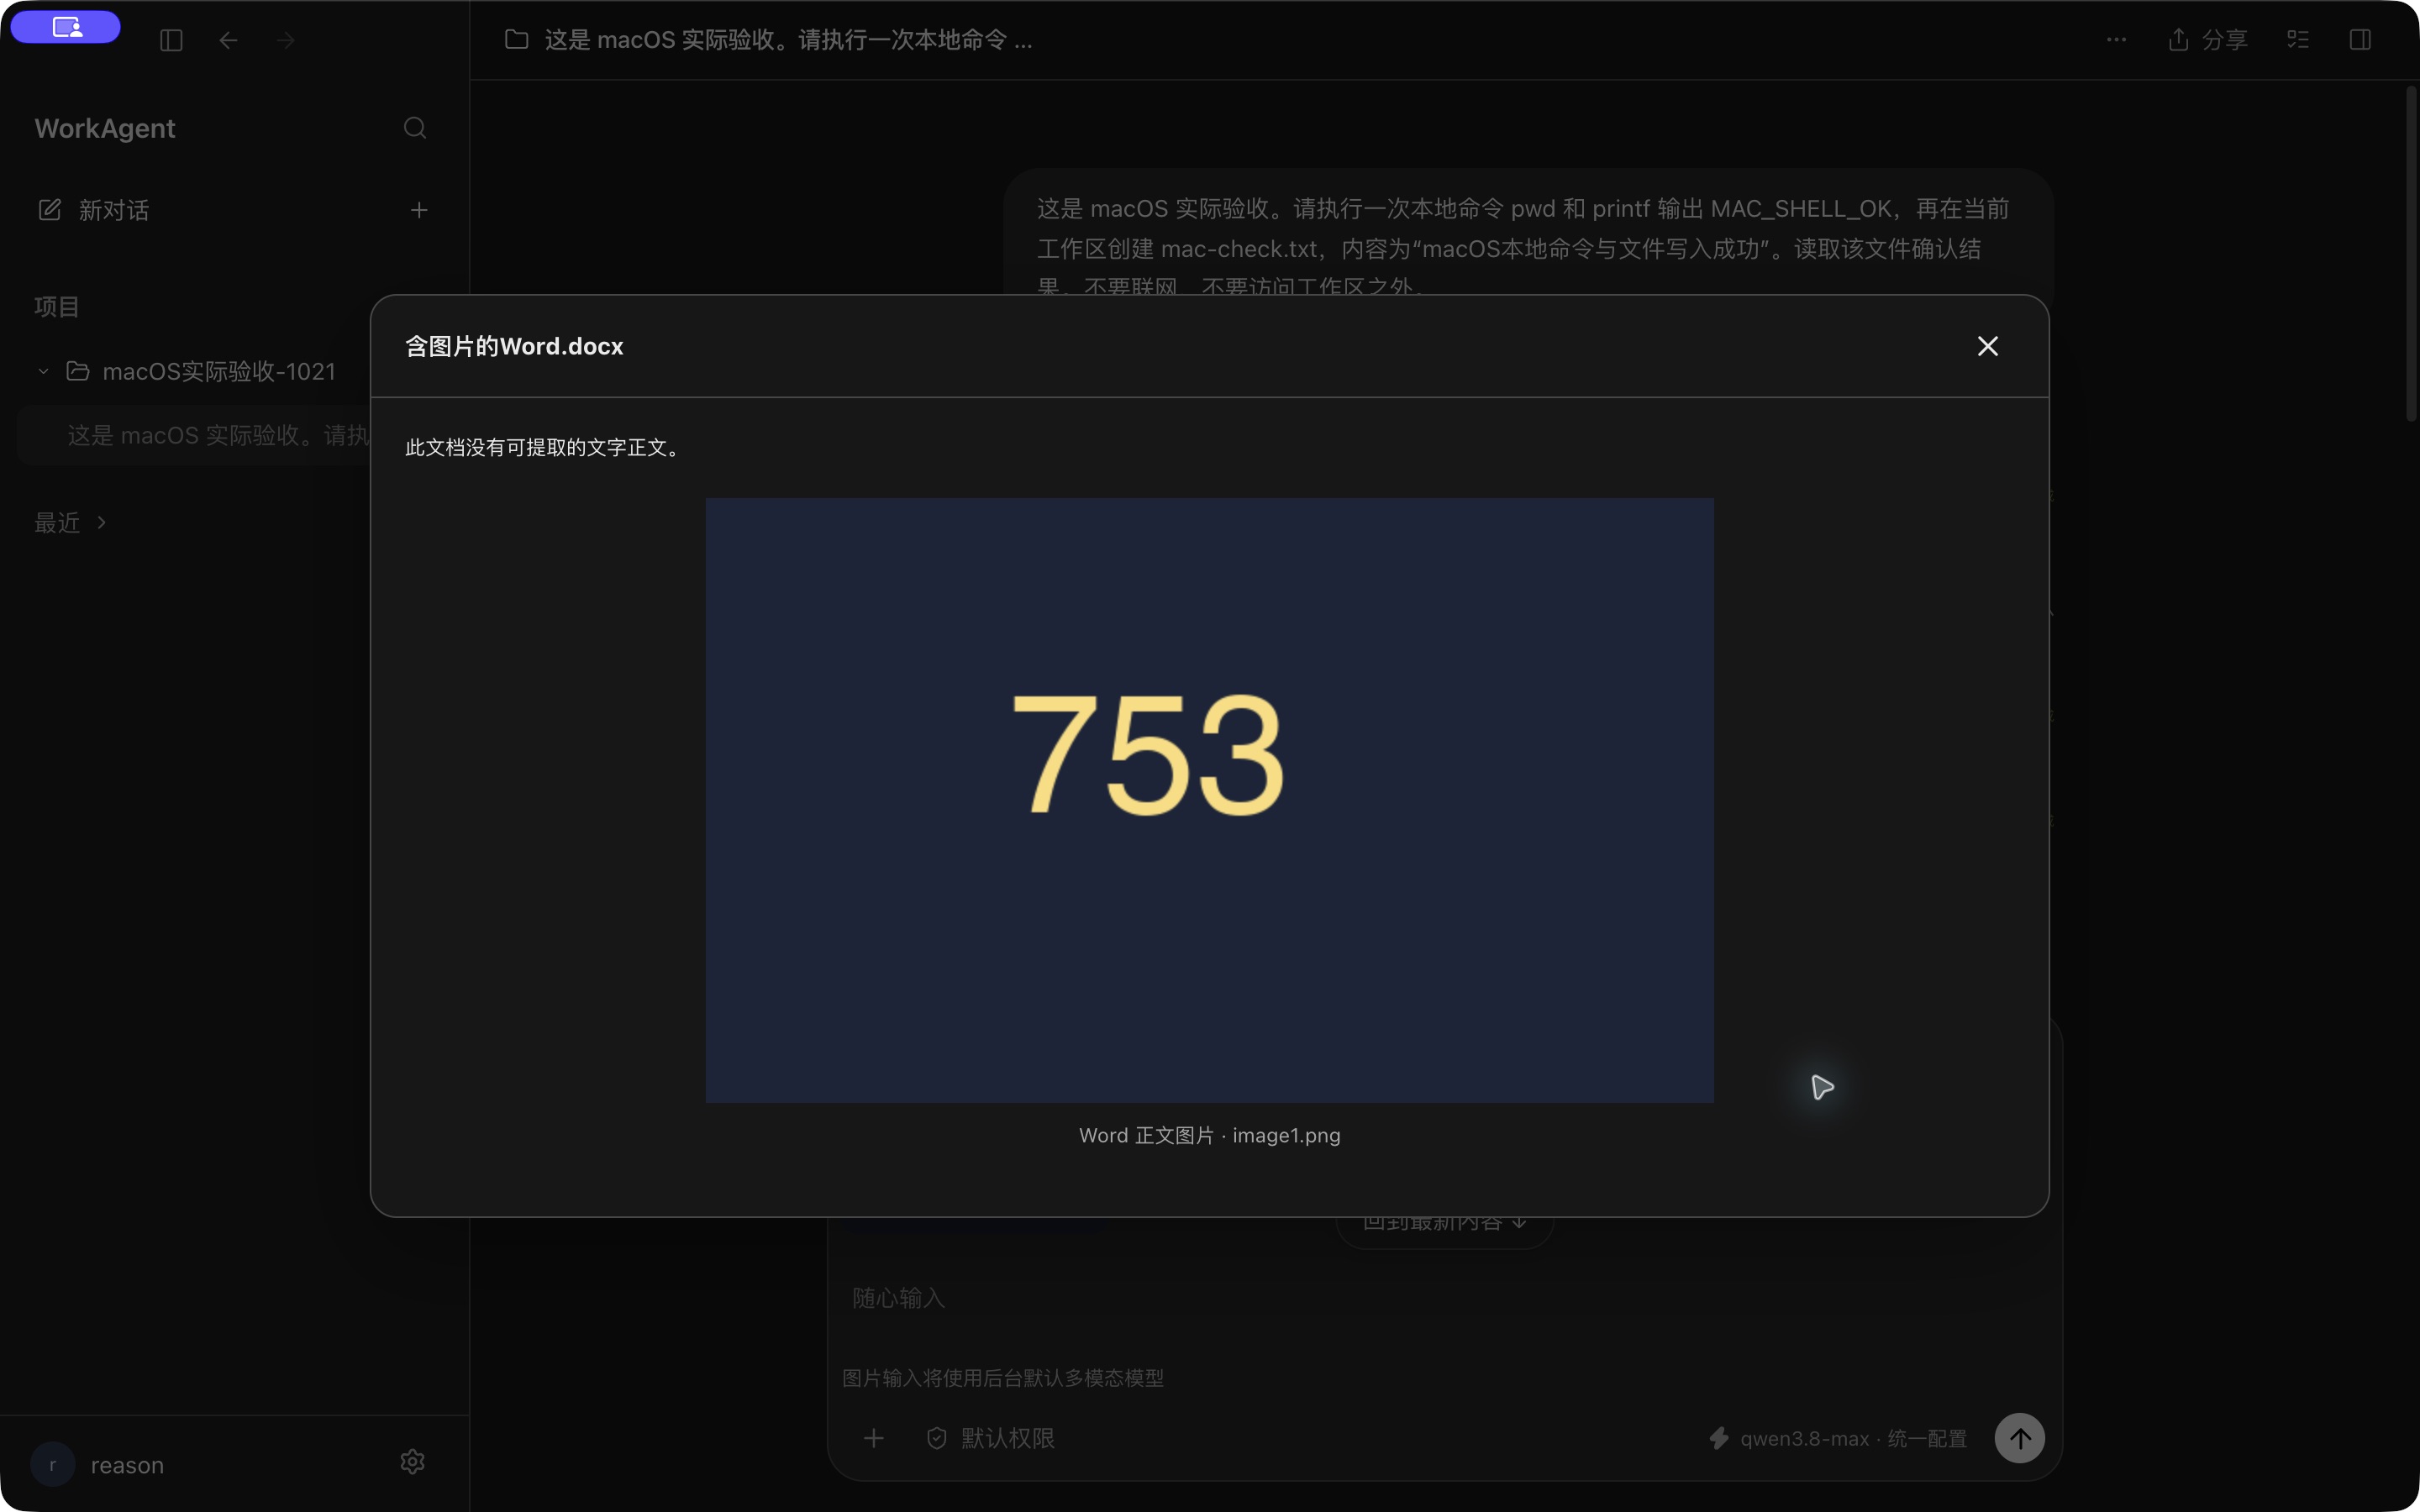Open the qwen3.8-max model selector
2420x1512 pixels.
1838,1438
